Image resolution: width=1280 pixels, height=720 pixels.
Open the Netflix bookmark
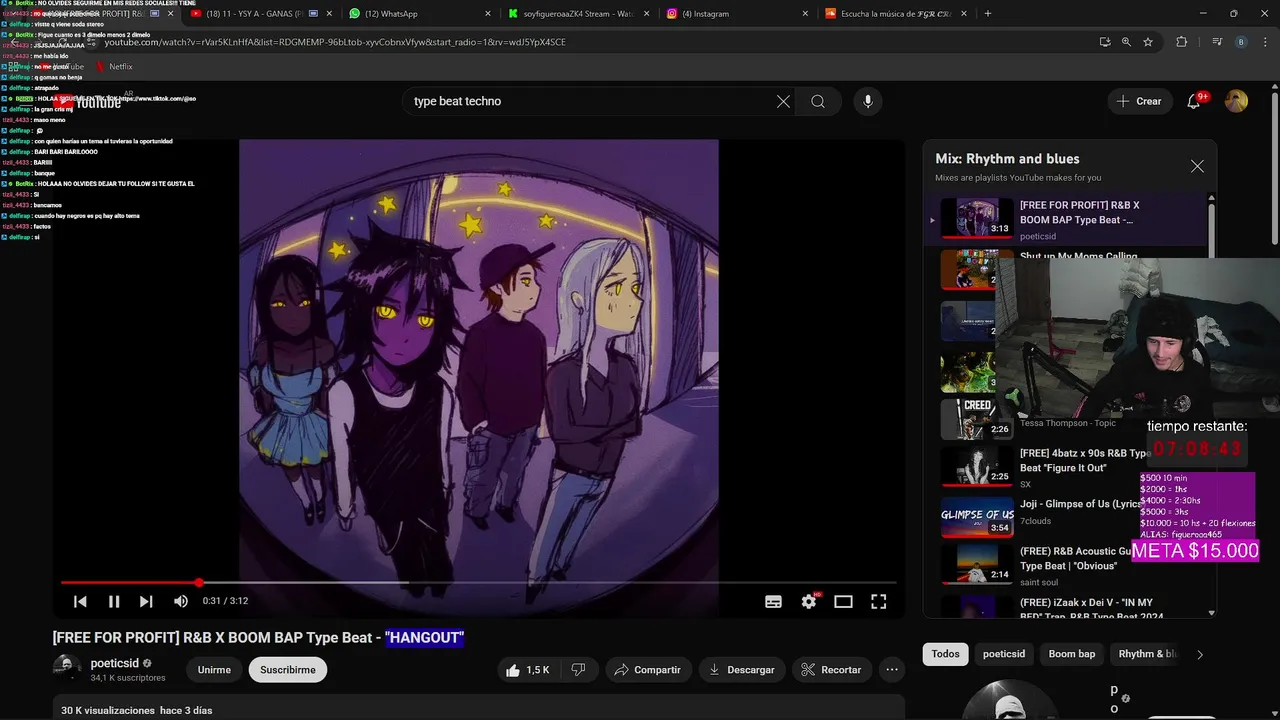click(x=114, y=67)
